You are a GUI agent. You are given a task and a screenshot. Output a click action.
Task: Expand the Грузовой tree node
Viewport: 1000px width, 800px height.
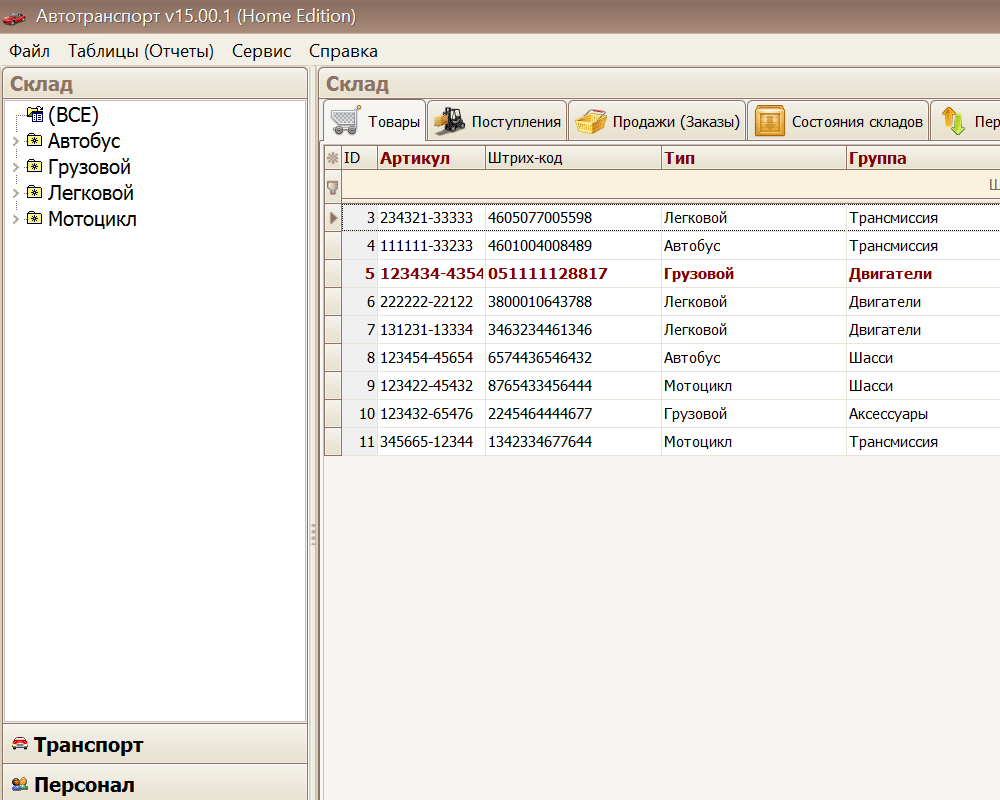(x=16, y=167)
